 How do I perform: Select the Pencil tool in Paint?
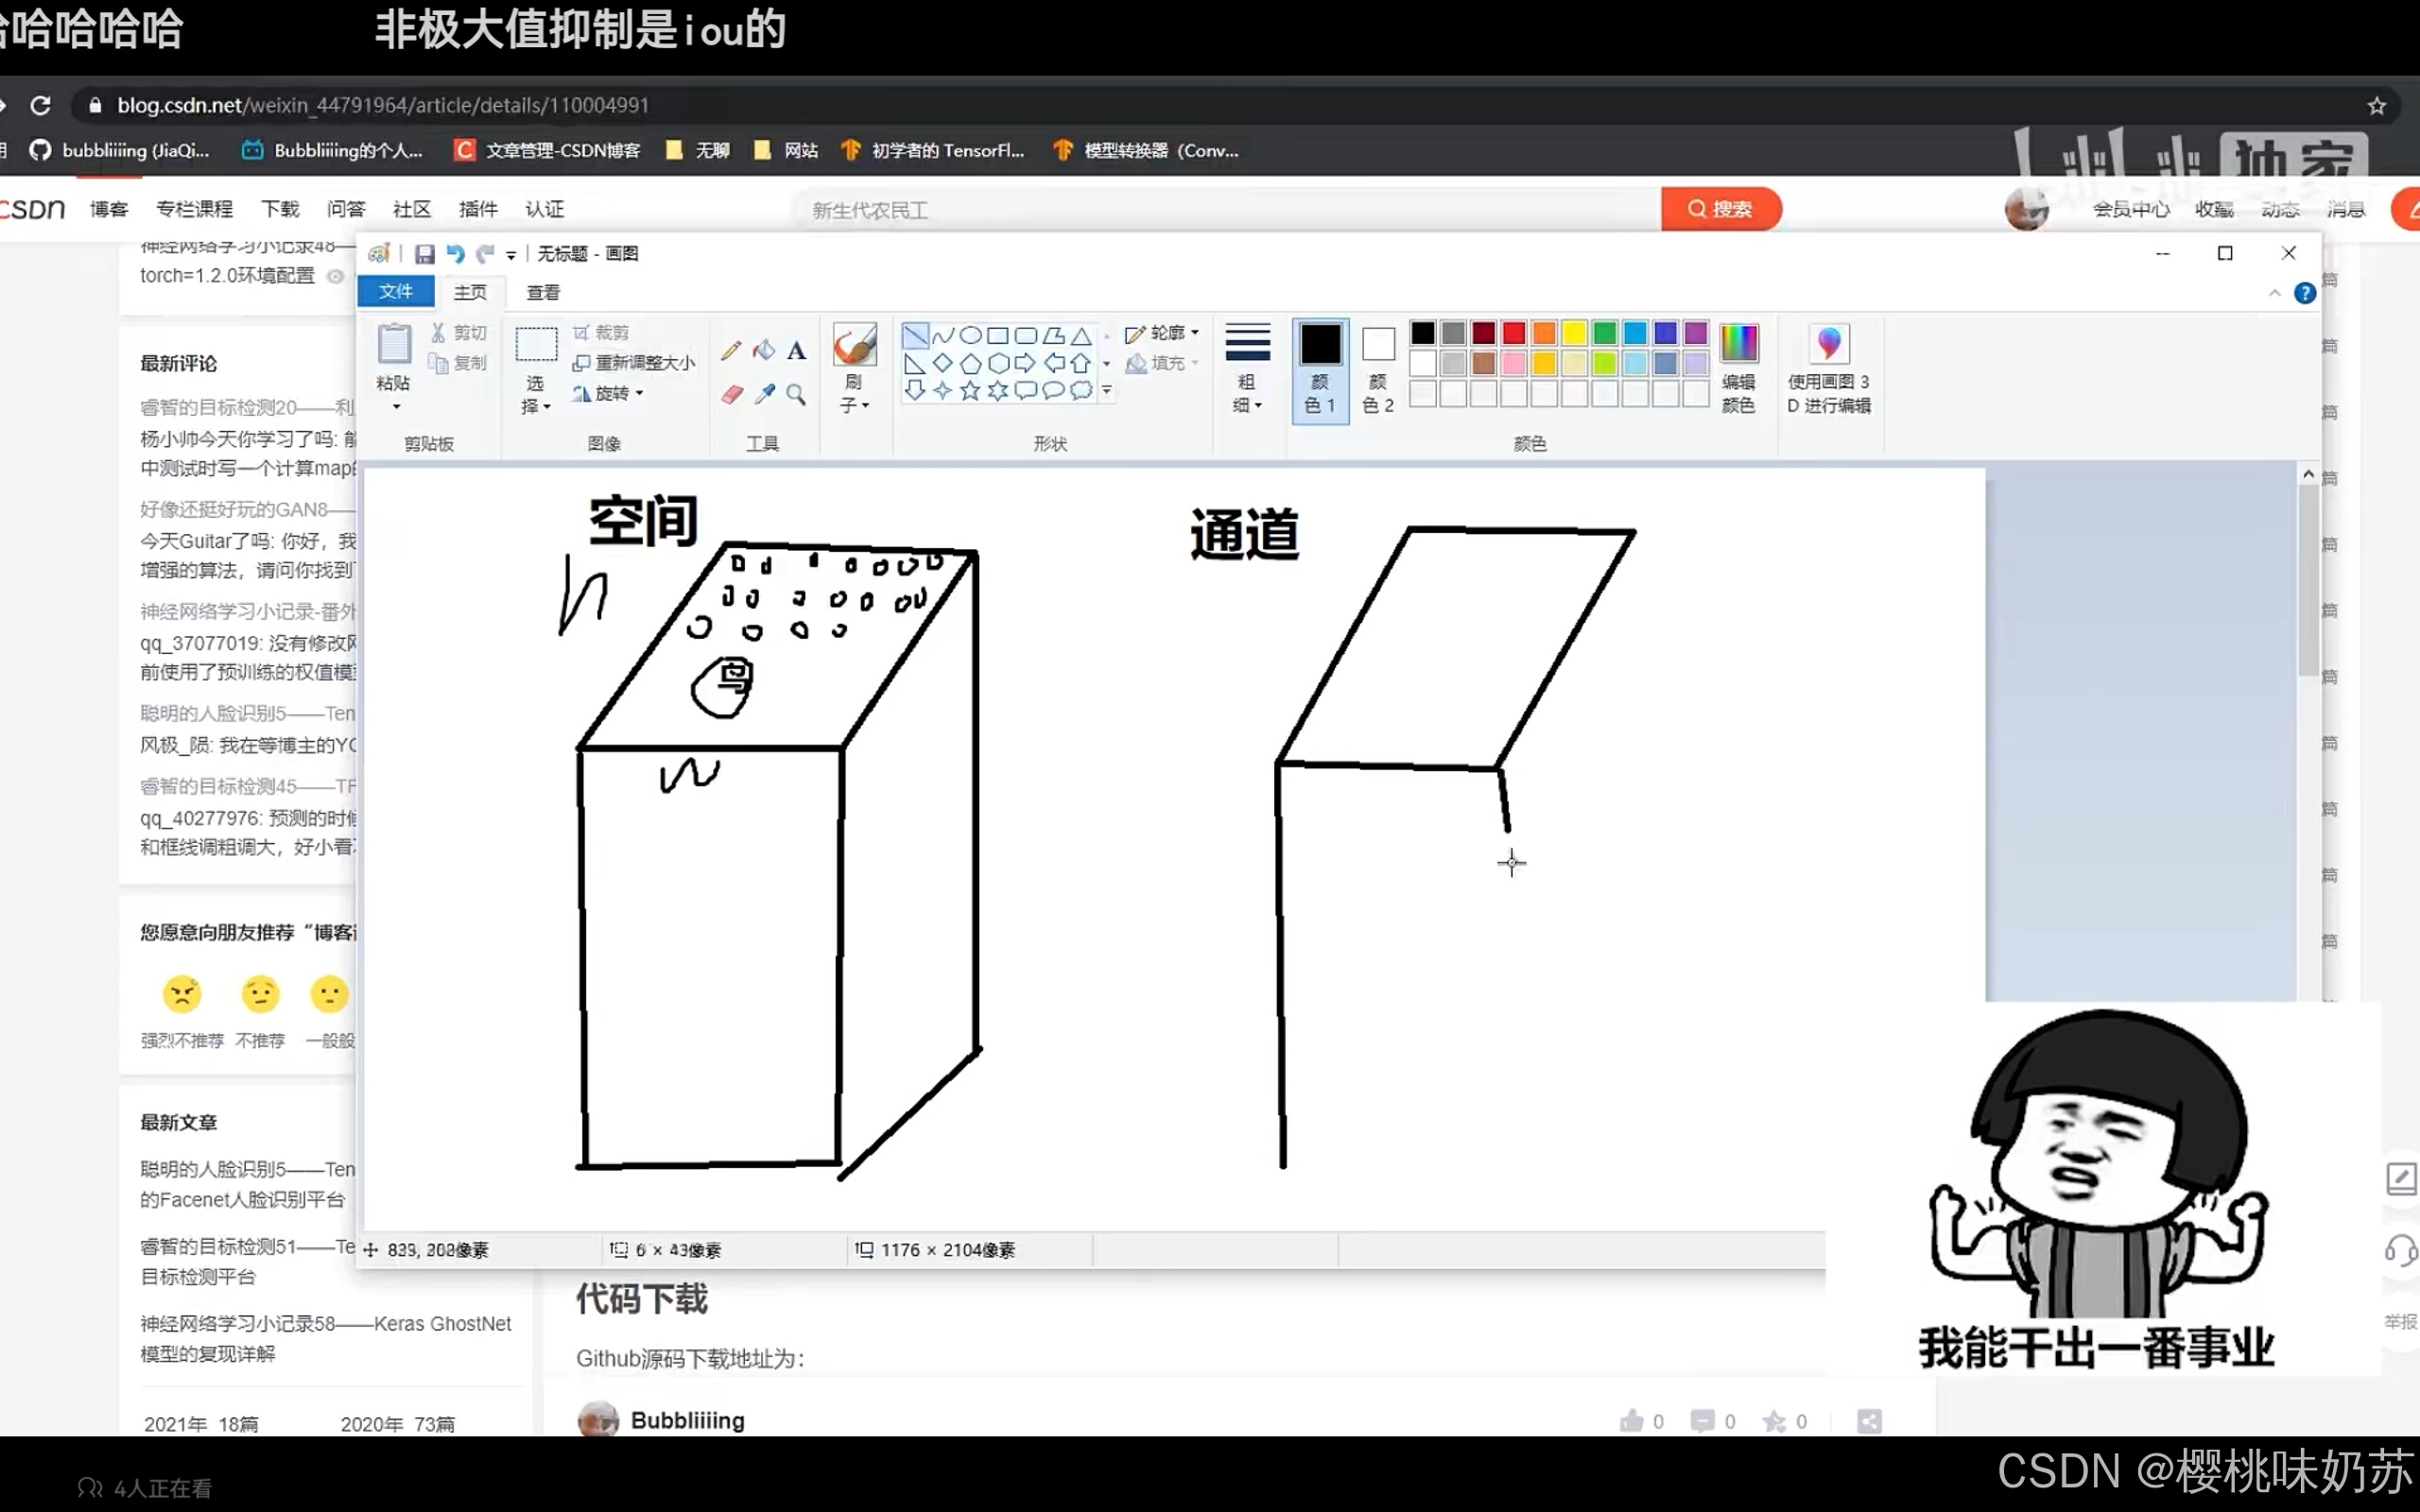731,350
